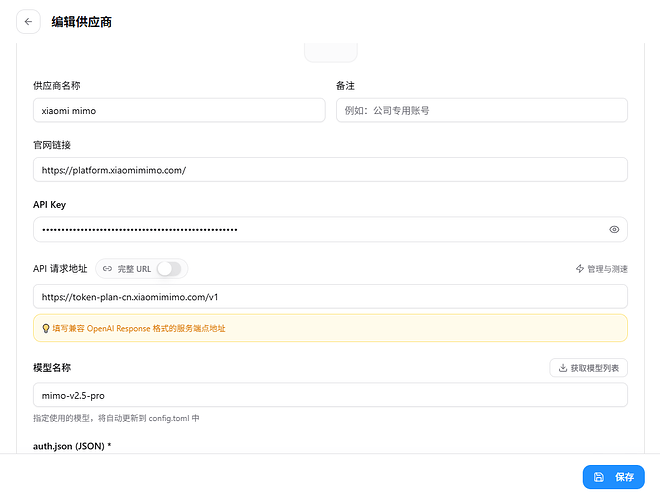Go back using the arrow button
Screen dimensions: 660x500
coord(28,21)
